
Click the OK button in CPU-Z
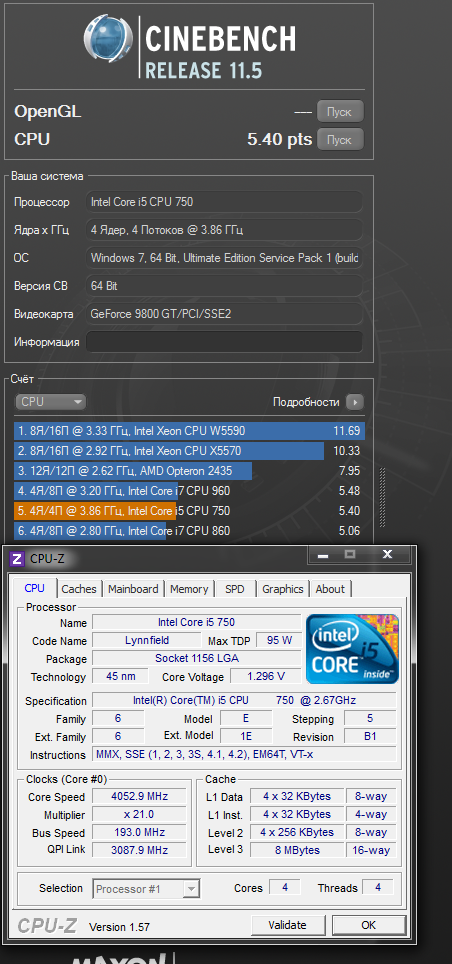pyautogui.click(x=368, y=925)
